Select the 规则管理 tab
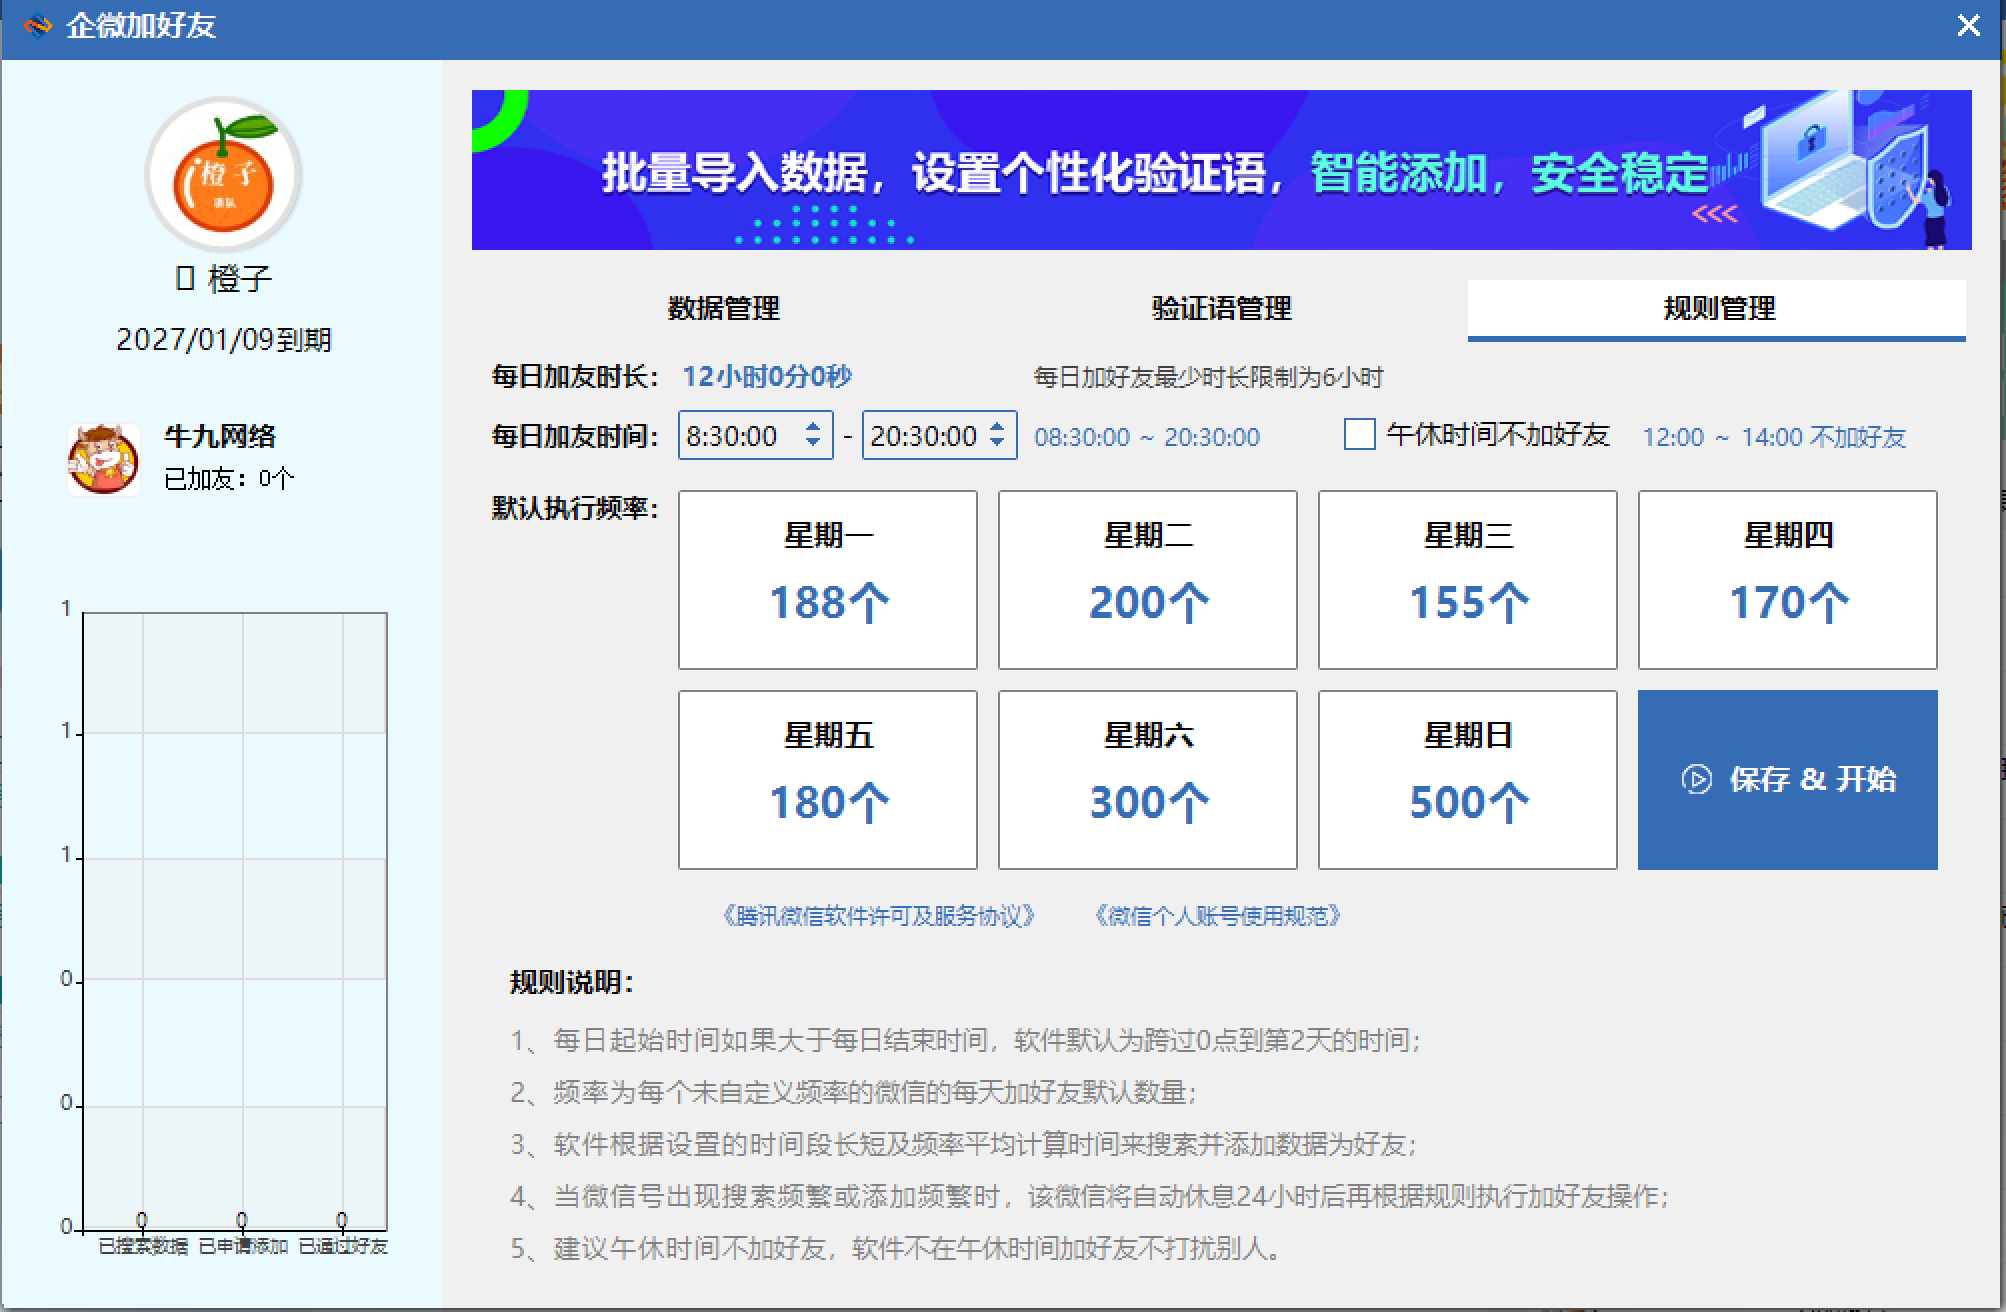The height and width of the screenshot is (1312, 2006). coord(1717,308)
